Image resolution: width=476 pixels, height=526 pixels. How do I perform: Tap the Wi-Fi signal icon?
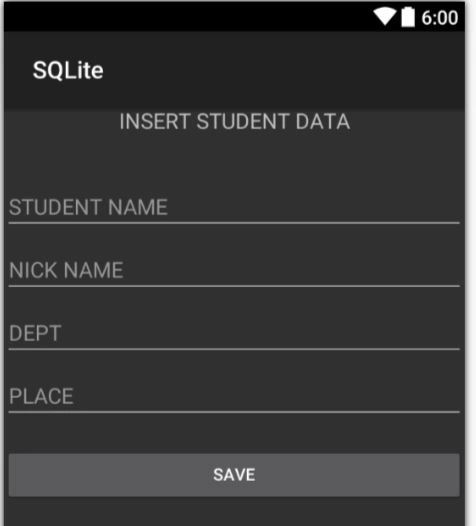tap(384, 17)
